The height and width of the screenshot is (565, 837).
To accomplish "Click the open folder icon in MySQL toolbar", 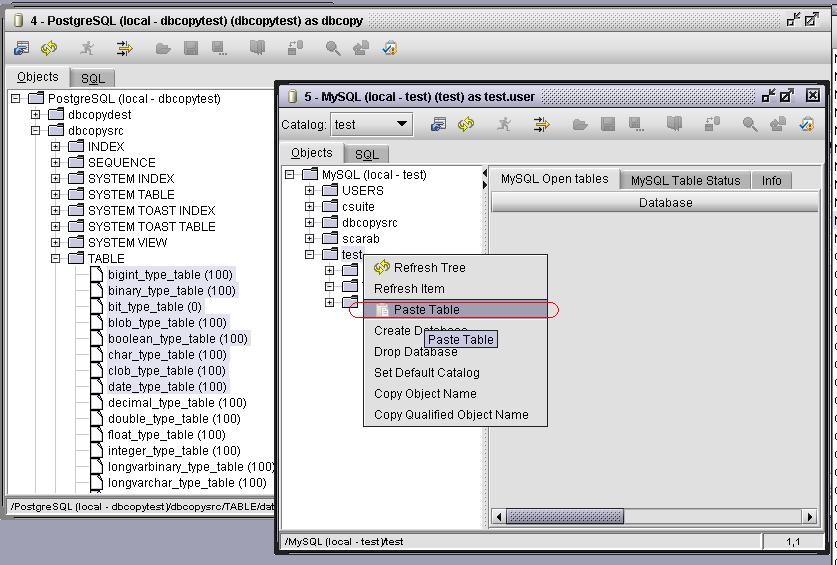I will point(579,124).
